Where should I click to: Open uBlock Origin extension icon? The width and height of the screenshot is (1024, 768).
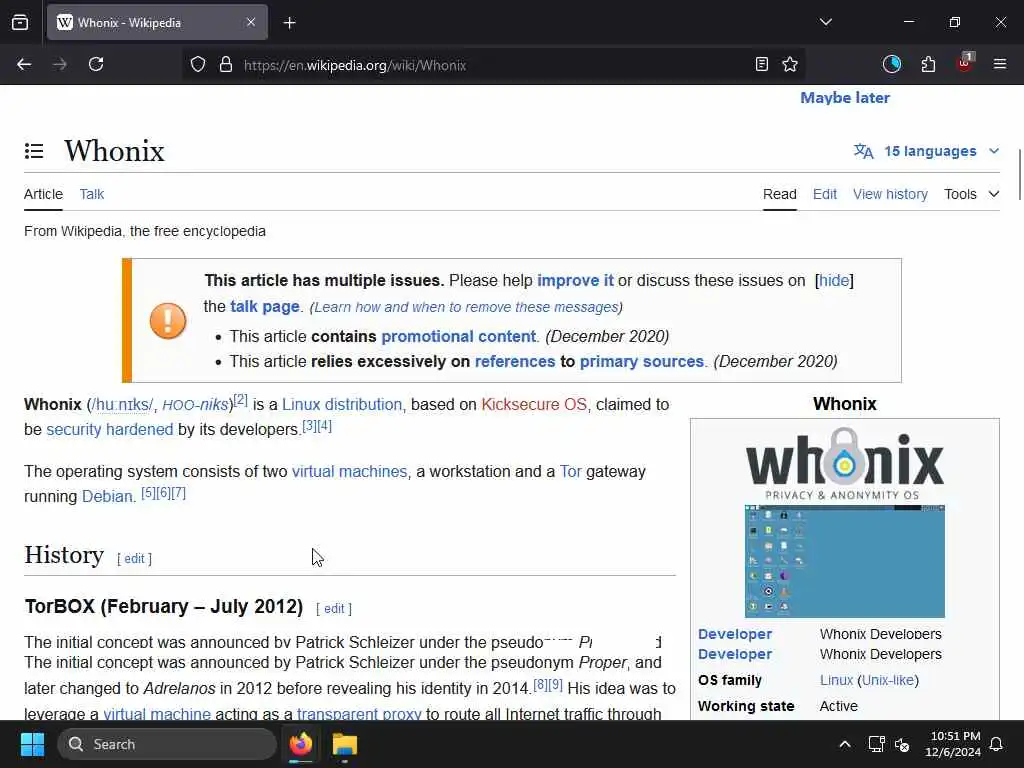click(x=965, y=63)
